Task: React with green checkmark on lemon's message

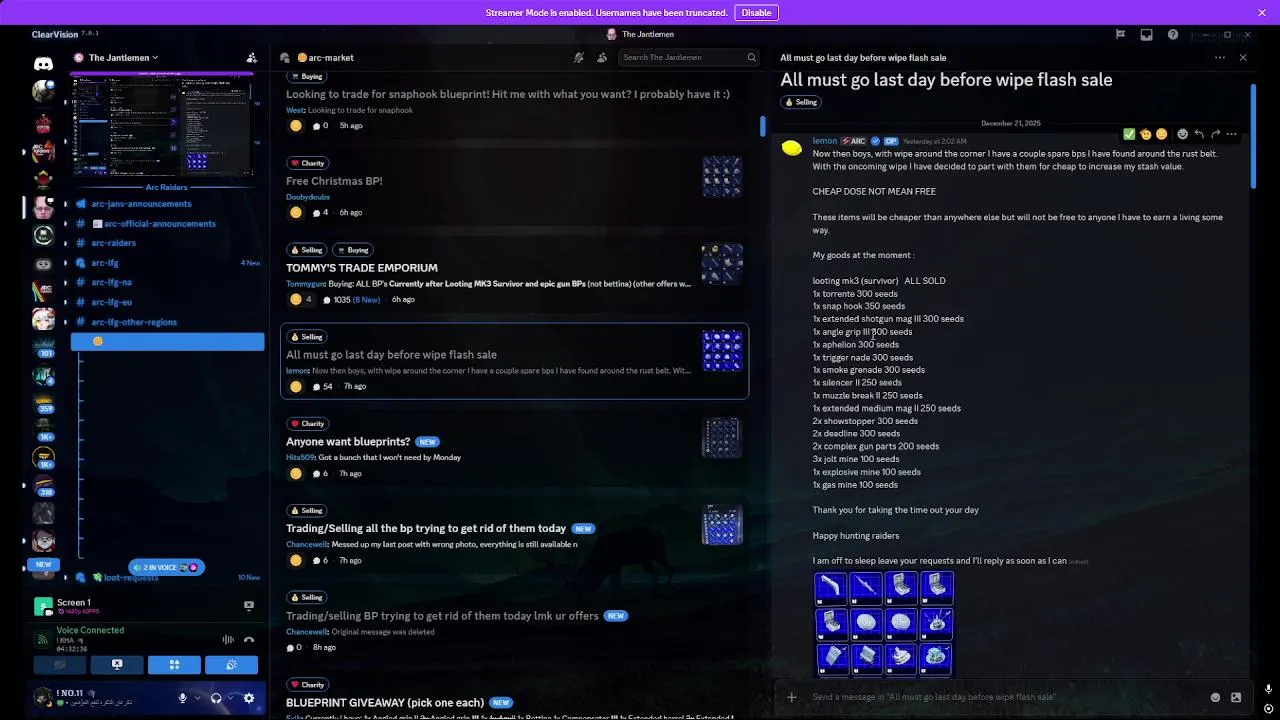Action: 1129,134
